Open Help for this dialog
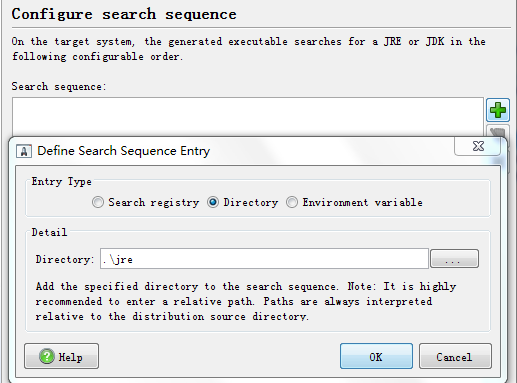The height and width of the screenshot is (383, 517). click(x=61, y=356)
